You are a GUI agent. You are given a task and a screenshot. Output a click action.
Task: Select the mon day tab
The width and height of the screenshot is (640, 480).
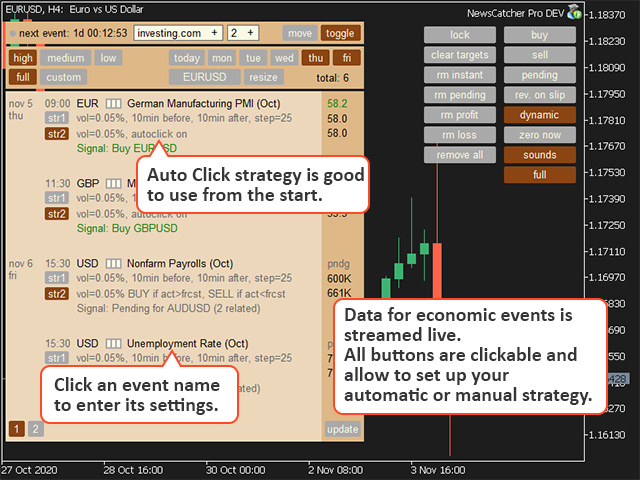pos(222,58)
